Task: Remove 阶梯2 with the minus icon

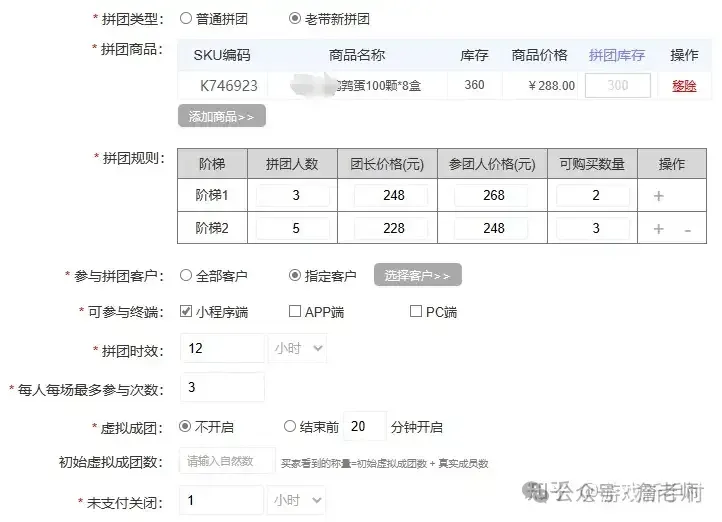Action: click(687, 230)
